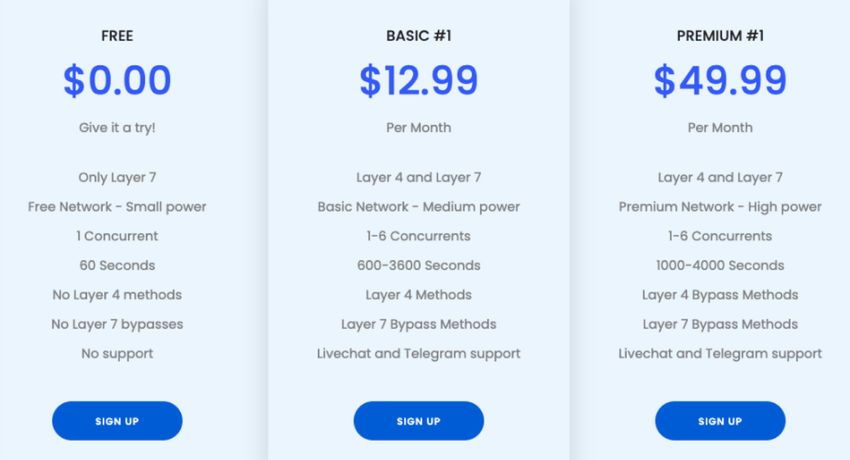Click the $49.99 price text
This screenshot has width=850, height=460.
pyautogui.click(x=720, y=80)
